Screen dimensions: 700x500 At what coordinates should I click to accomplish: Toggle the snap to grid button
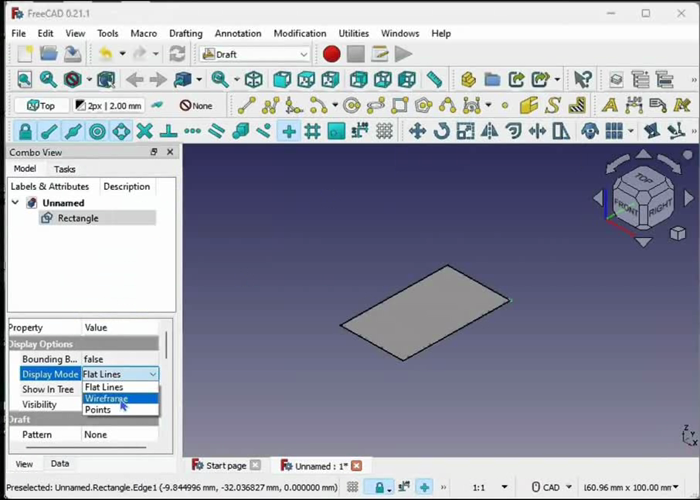(312, 131)
